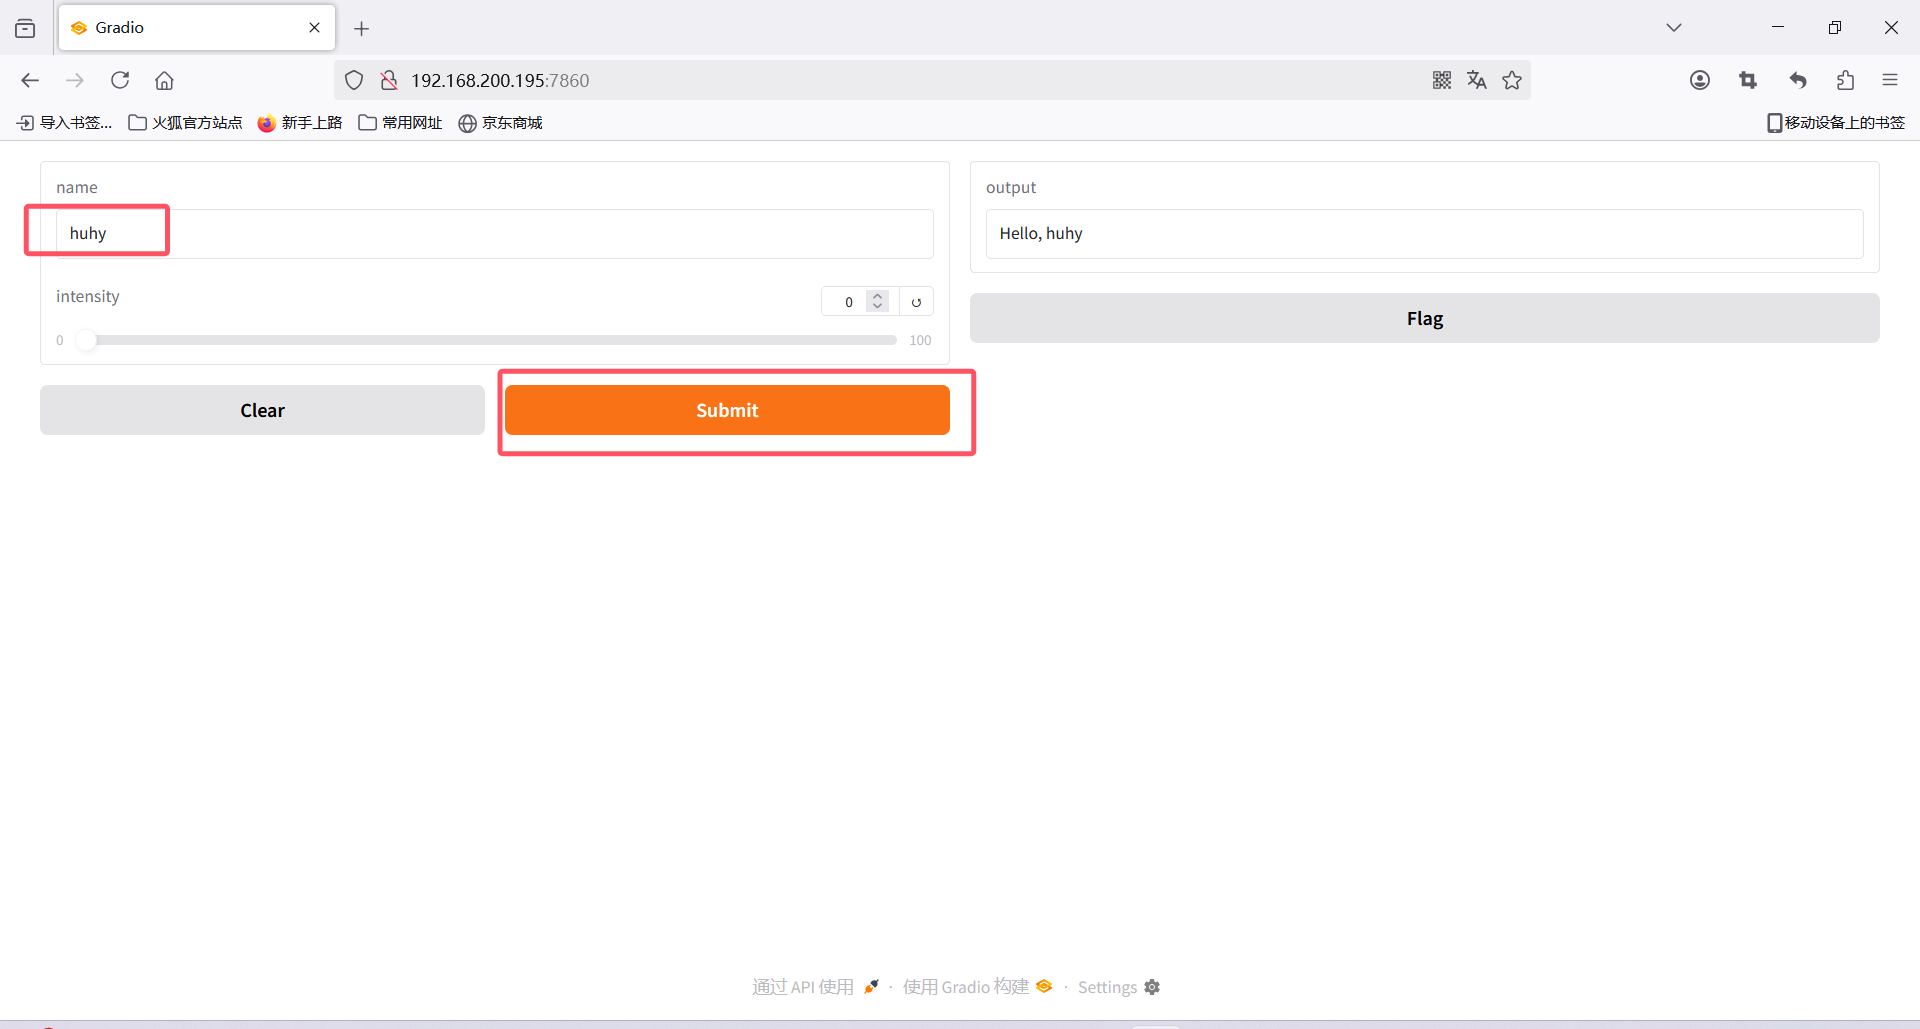Viewport: 1920px width, 1029px height.
Task: Click the intensity slider handle
Action: click(x=87, y=340)
